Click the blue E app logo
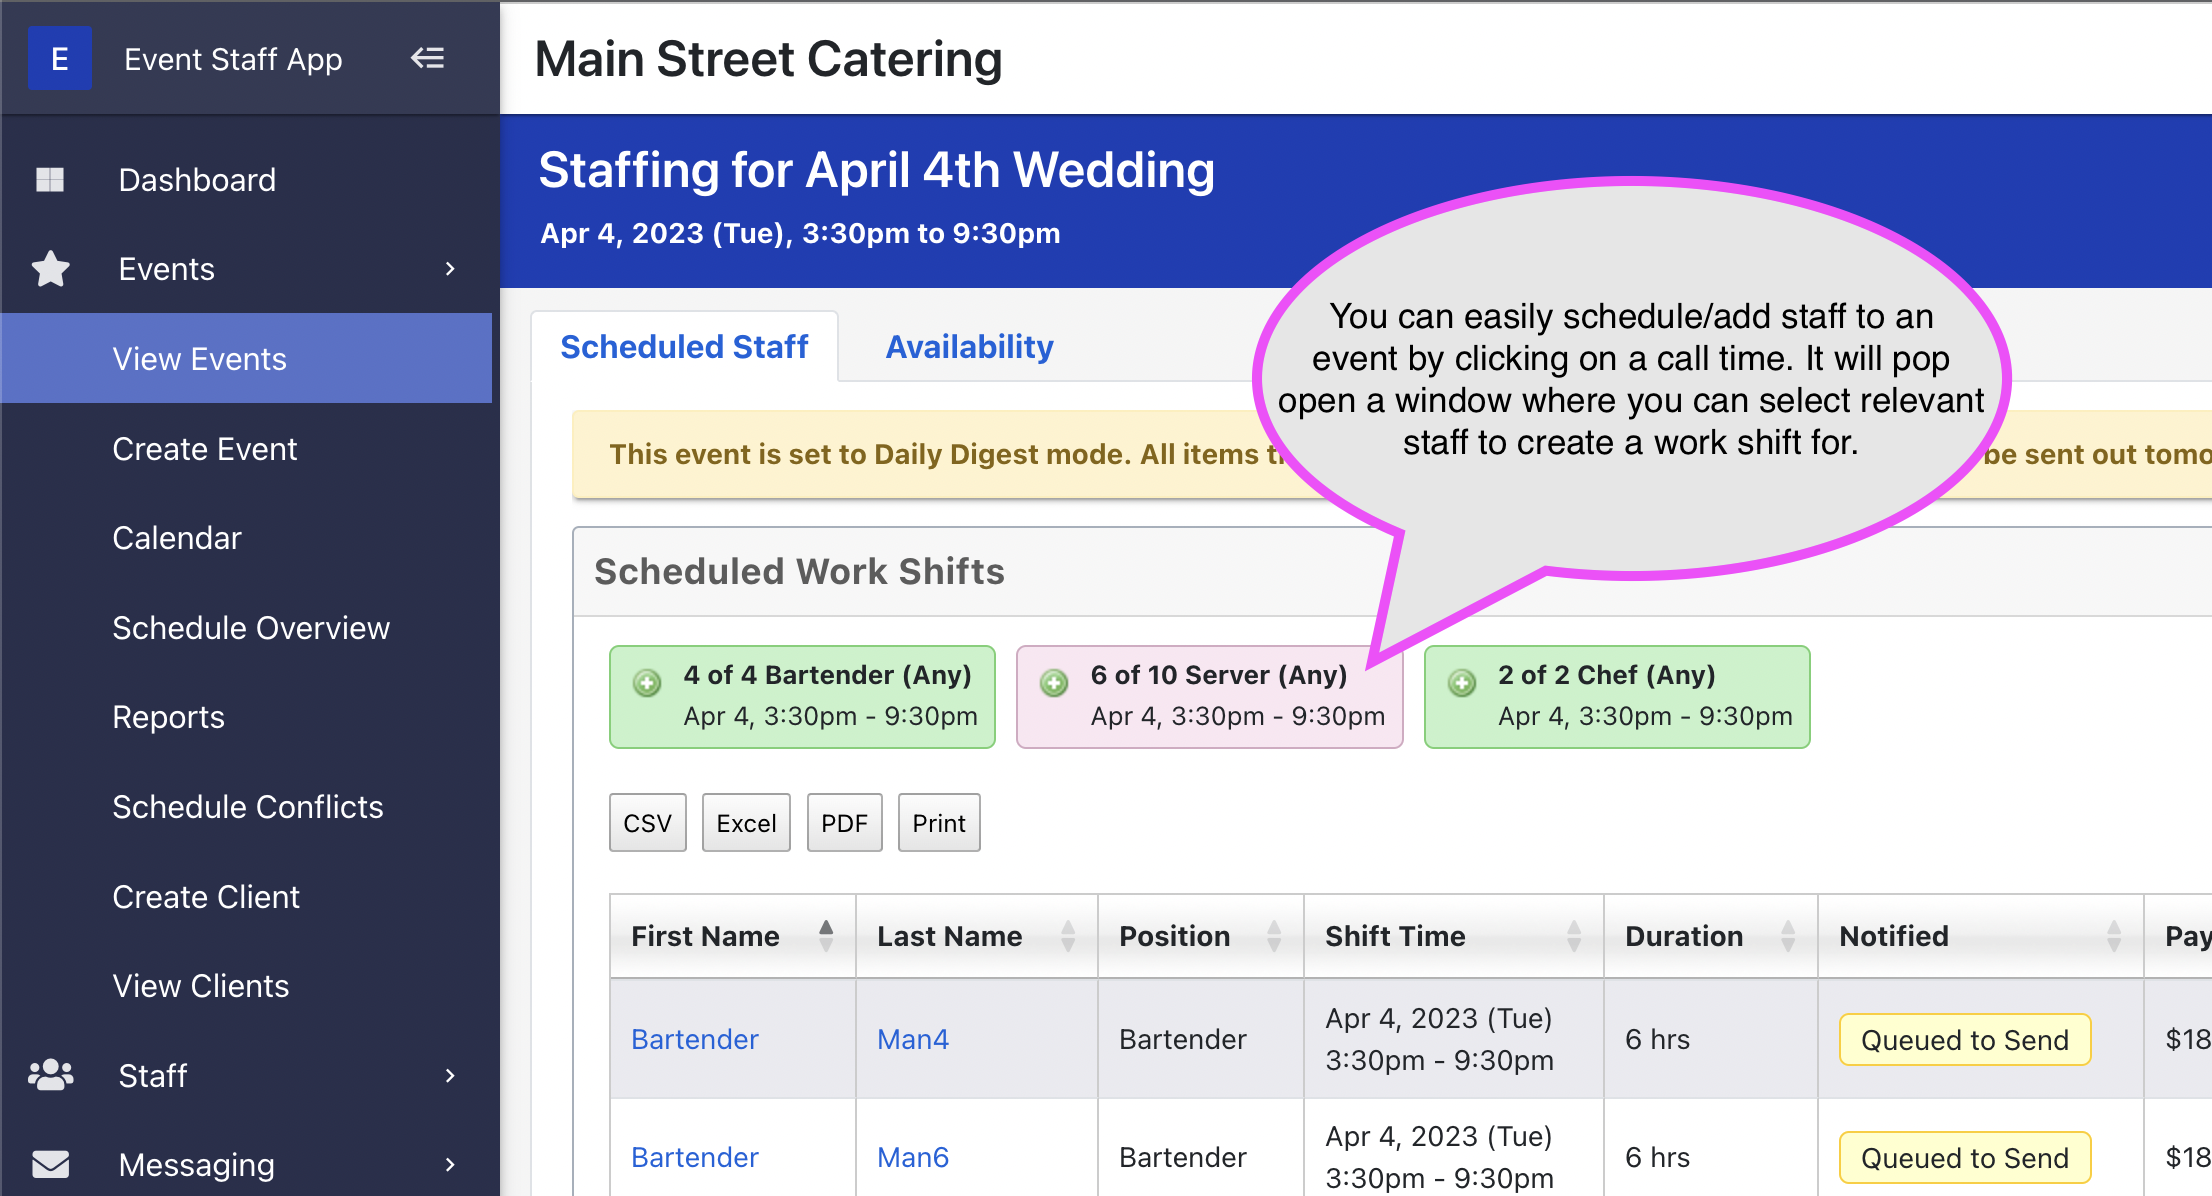Viewport: 2212px width, 1196px height. pos(60,59)
